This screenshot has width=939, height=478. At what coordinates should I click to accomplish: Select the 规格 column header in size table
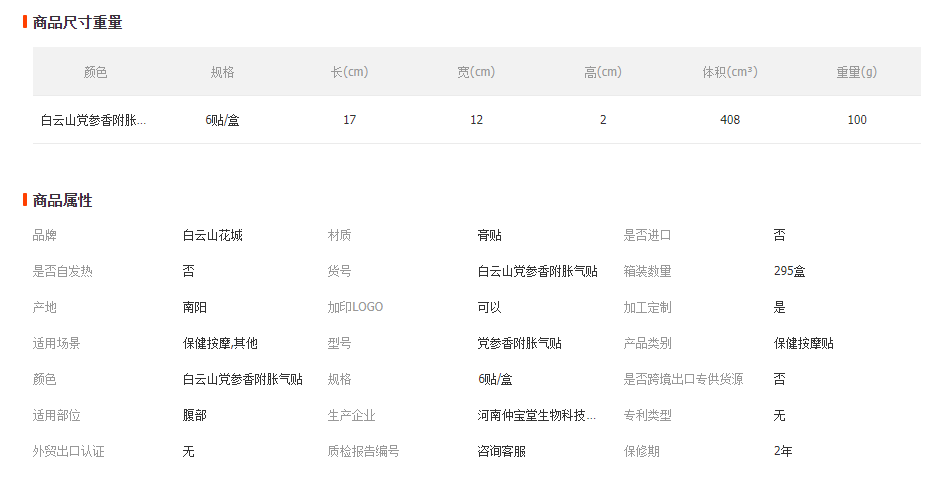pyautogui.click(x=222, y=72)
